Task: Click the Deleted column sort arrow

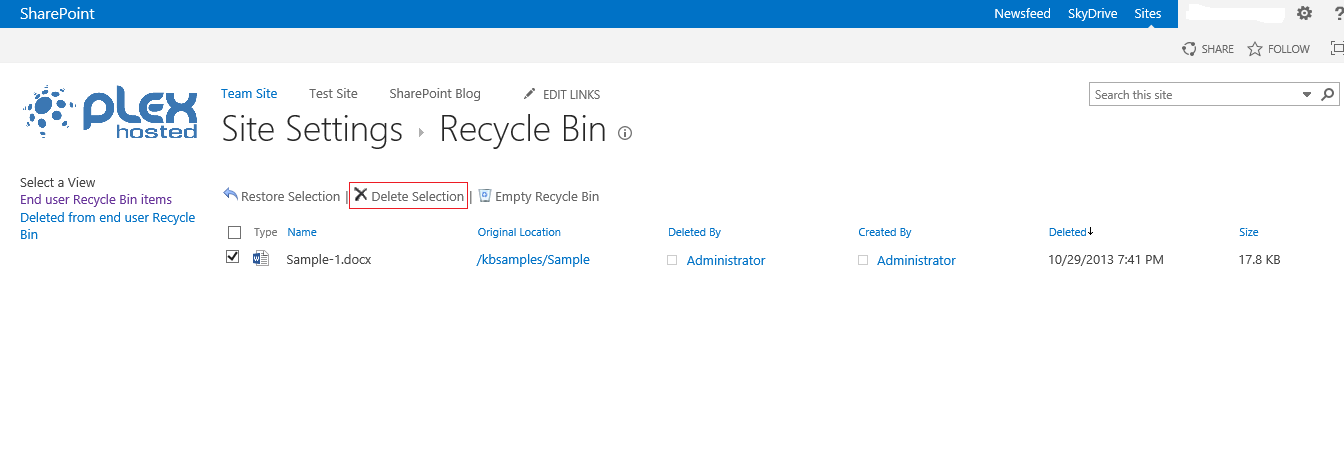Action: point(1090,232)
